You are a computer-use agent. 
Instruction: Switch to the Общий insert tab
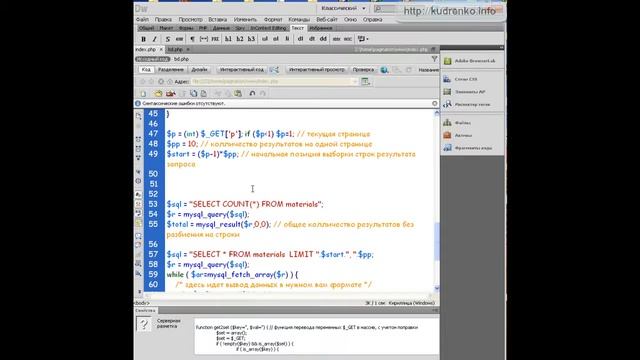click(x=146, y=28)
